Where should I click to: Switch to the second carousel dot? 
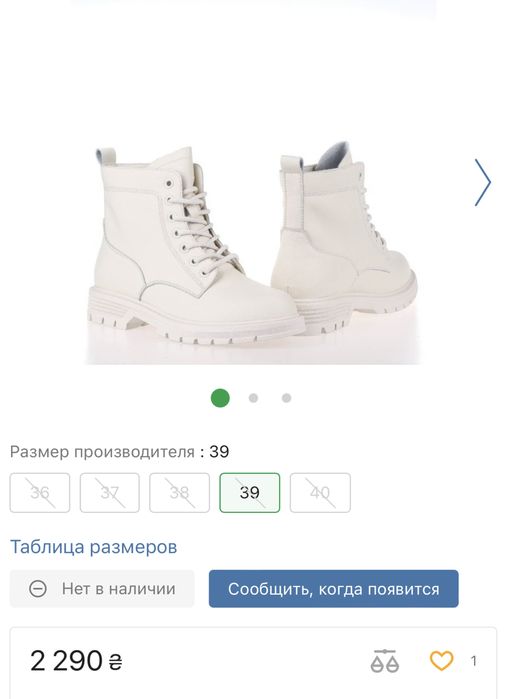tap(253, 398)
